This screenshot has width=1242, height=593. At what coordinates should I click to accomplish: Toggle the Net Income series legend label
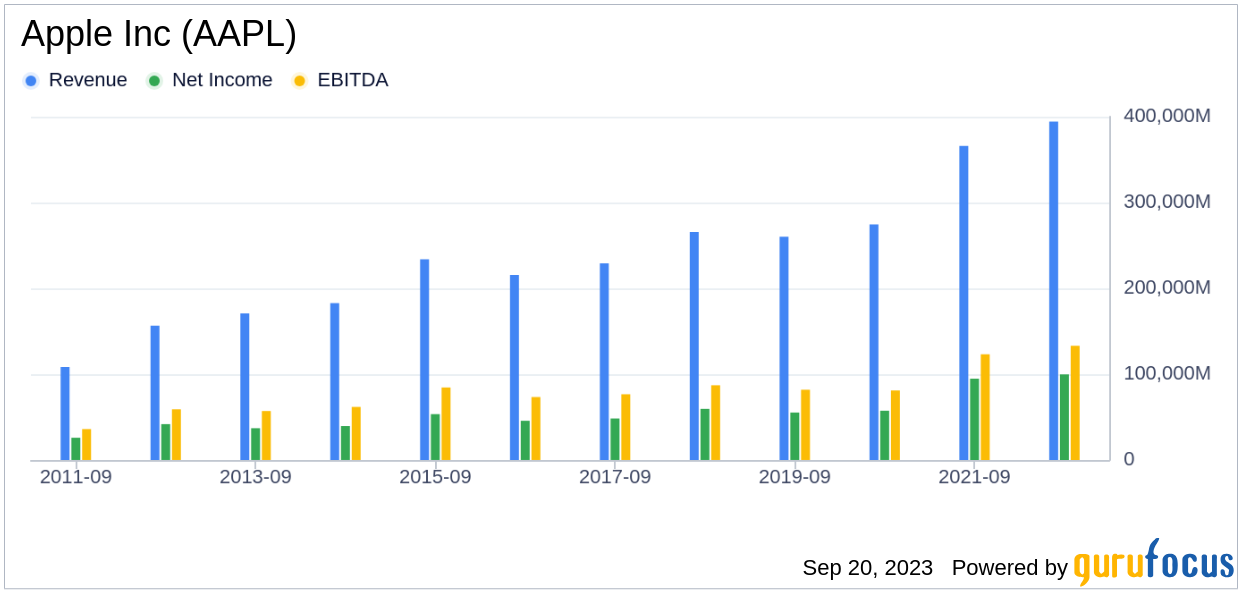222,80
